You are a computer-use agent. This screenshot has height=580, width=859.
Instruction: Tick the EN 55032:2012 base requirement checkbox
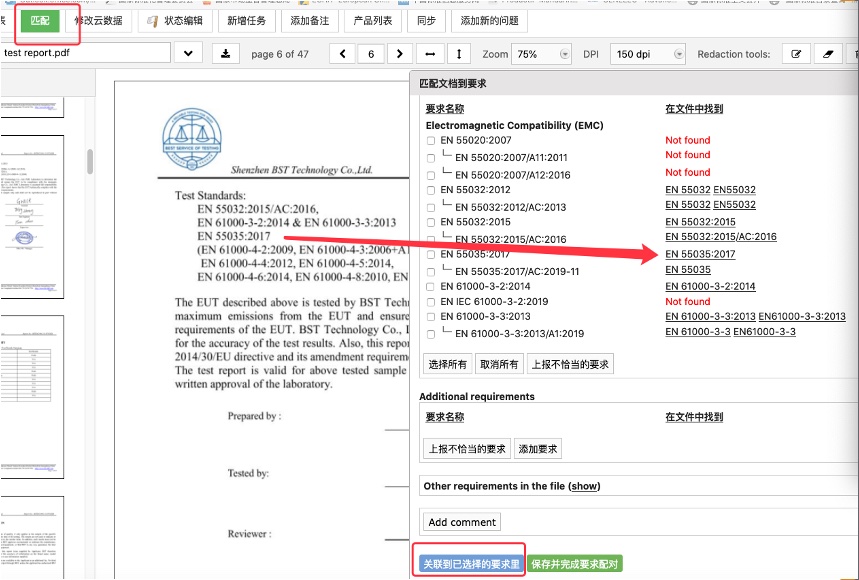tap(431, 190)
